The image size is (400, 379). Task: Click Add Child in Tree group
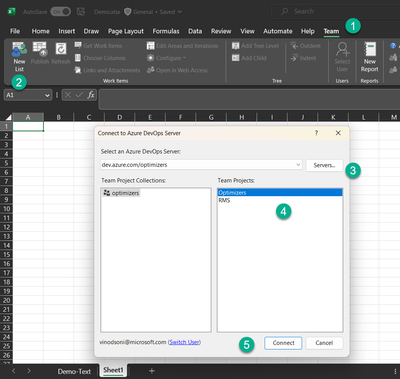click(x=249, y=58)
